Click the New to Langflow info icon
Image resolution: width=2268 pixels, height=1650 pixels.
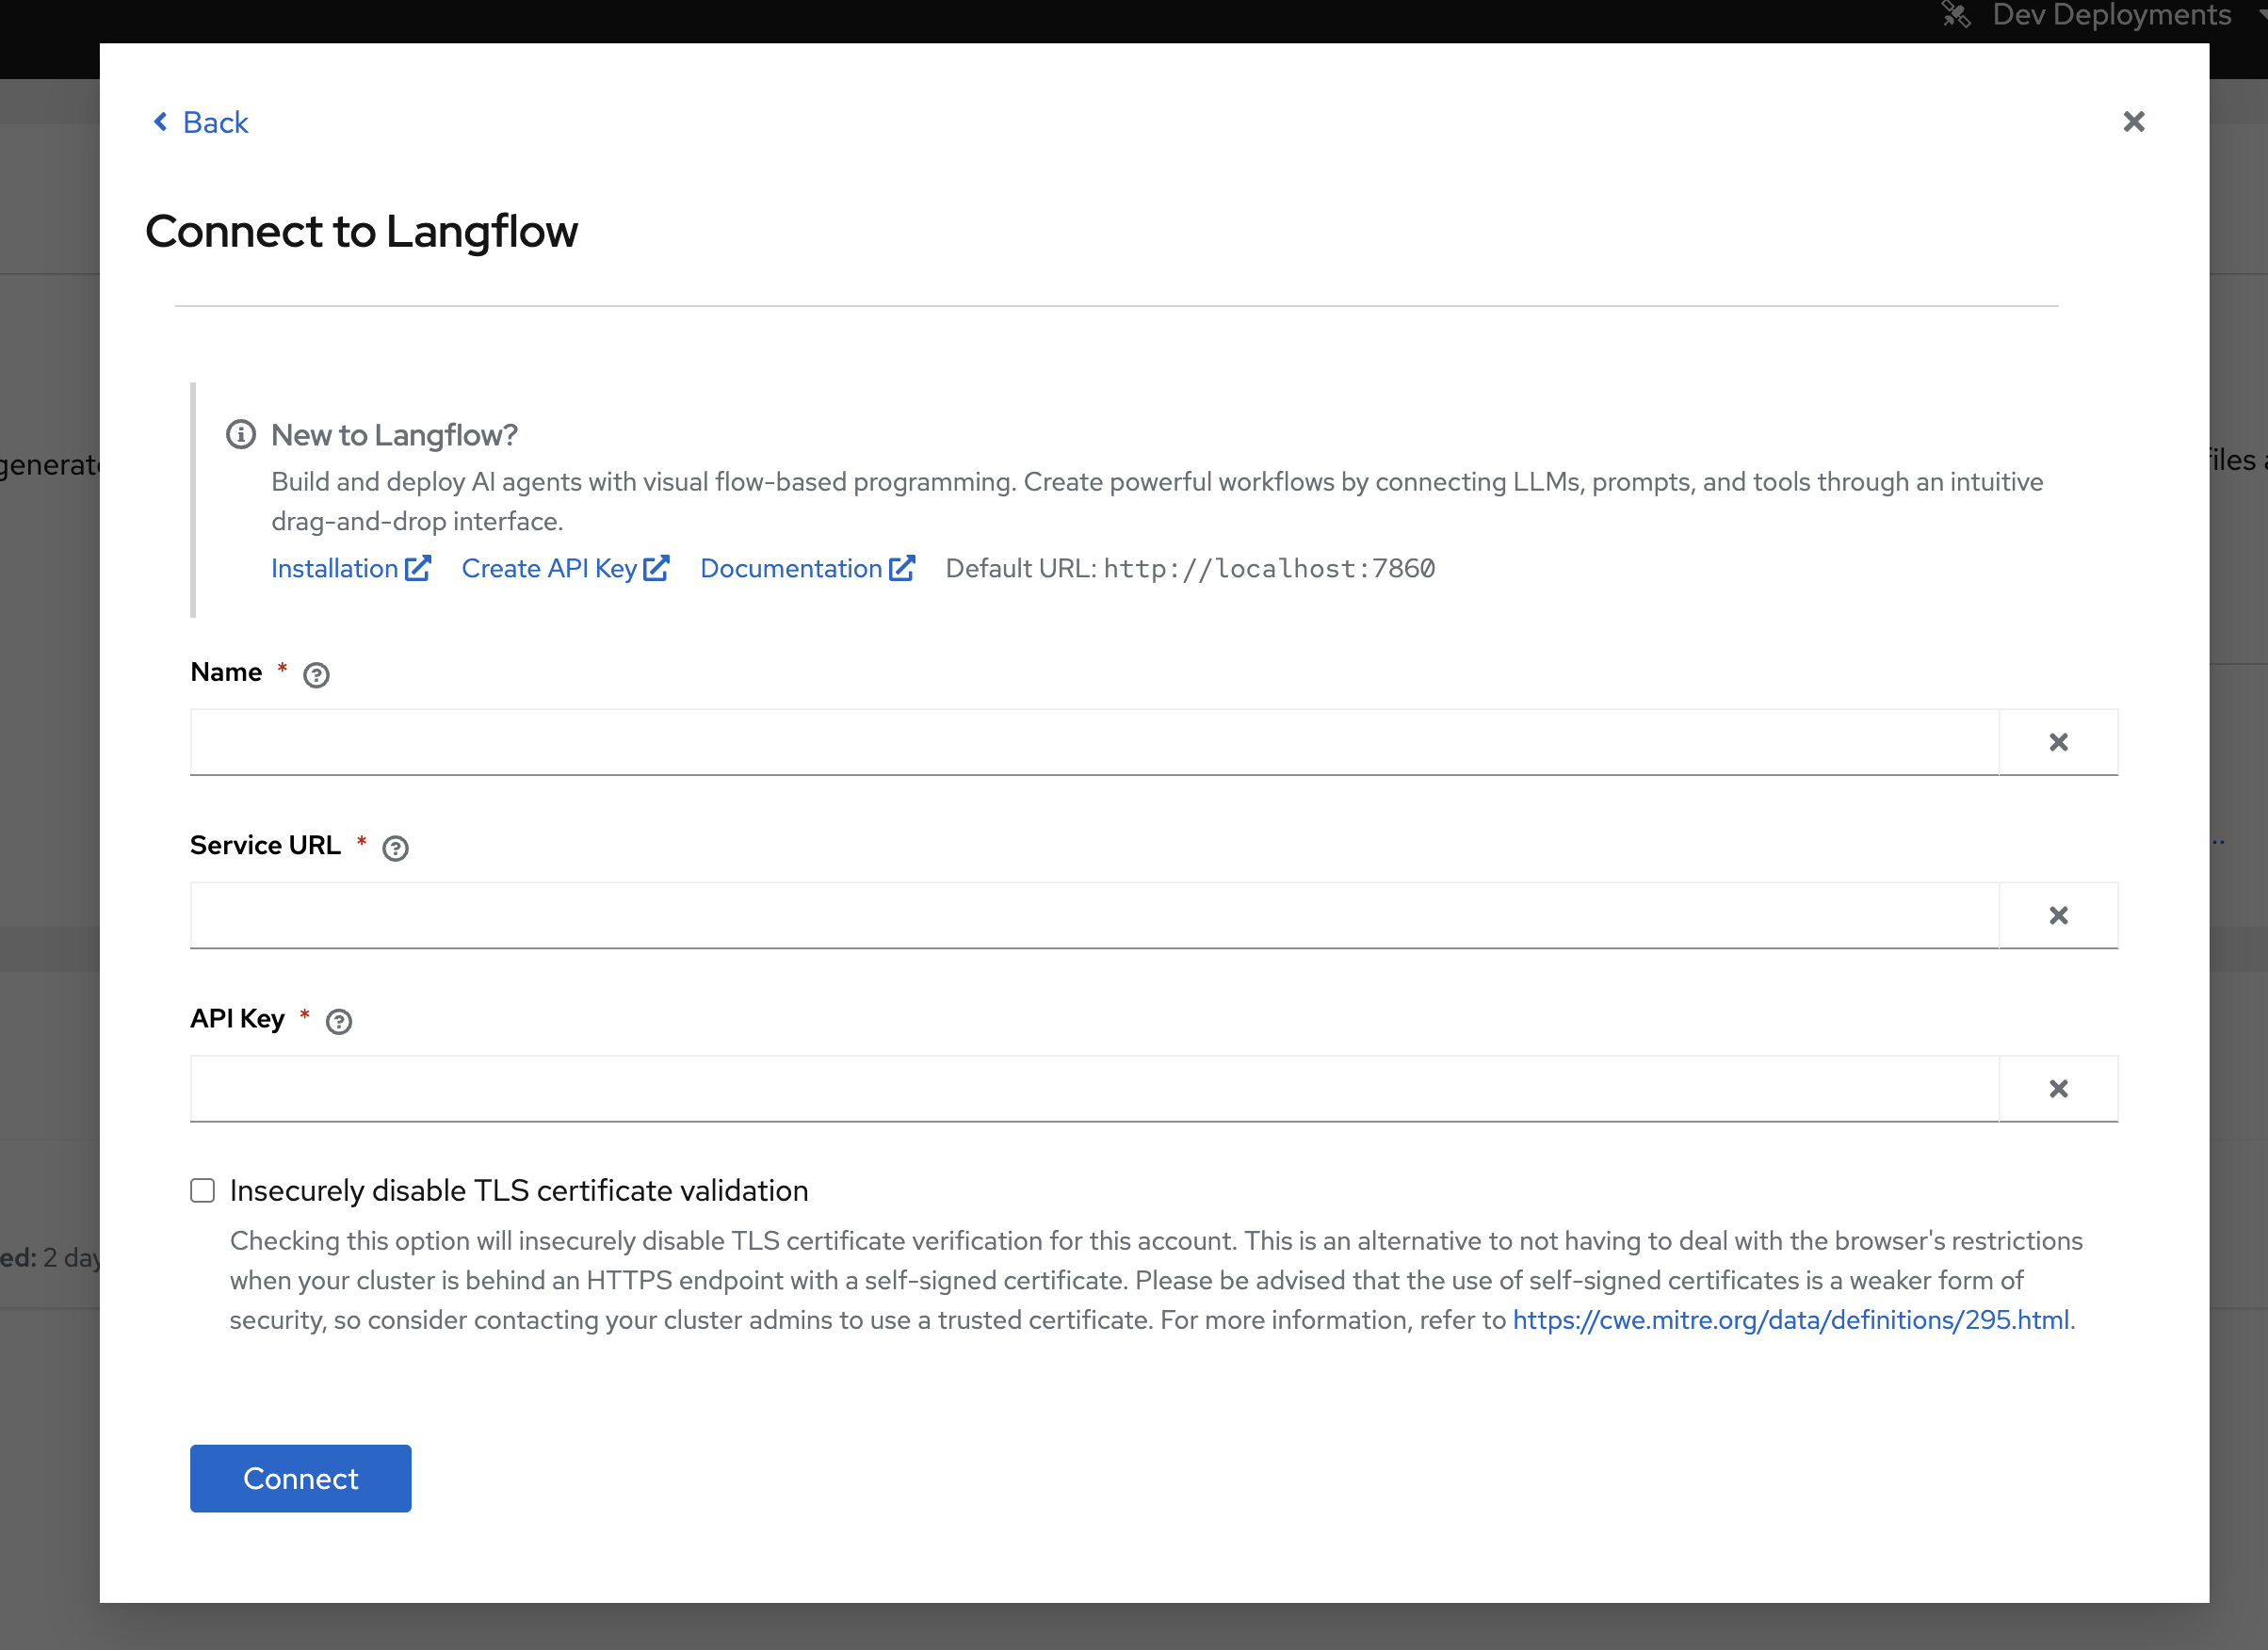[x=241, y=435]
